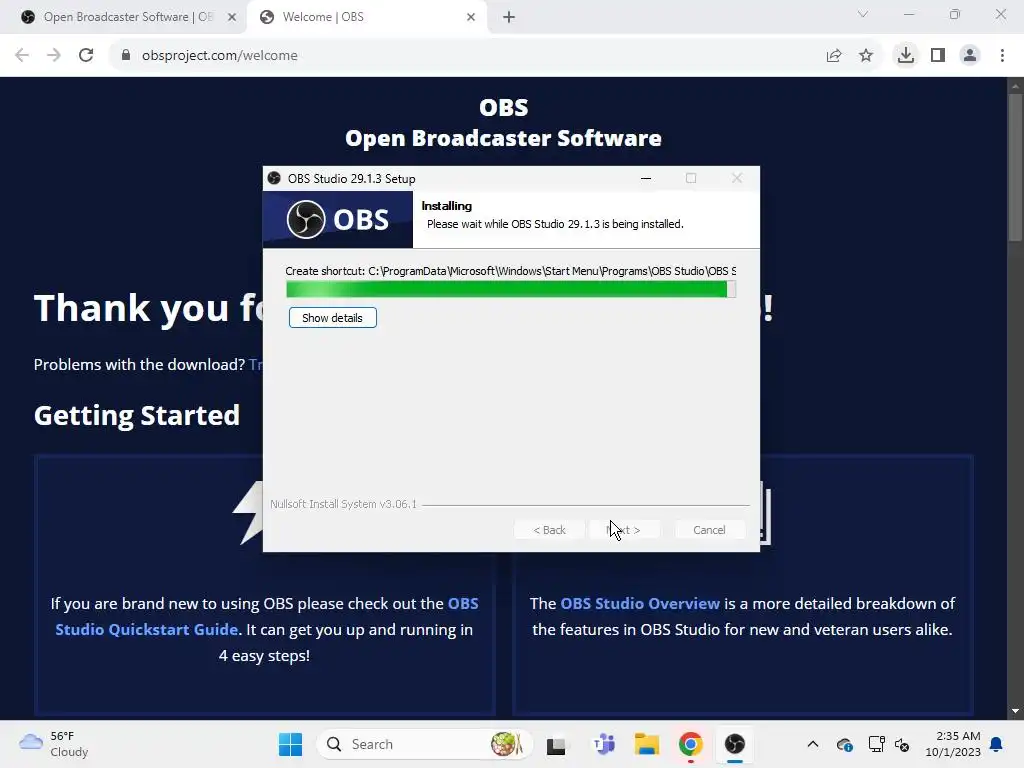Reload the current page
Viewport: 1024px width, 768px height.
(86, 56)
